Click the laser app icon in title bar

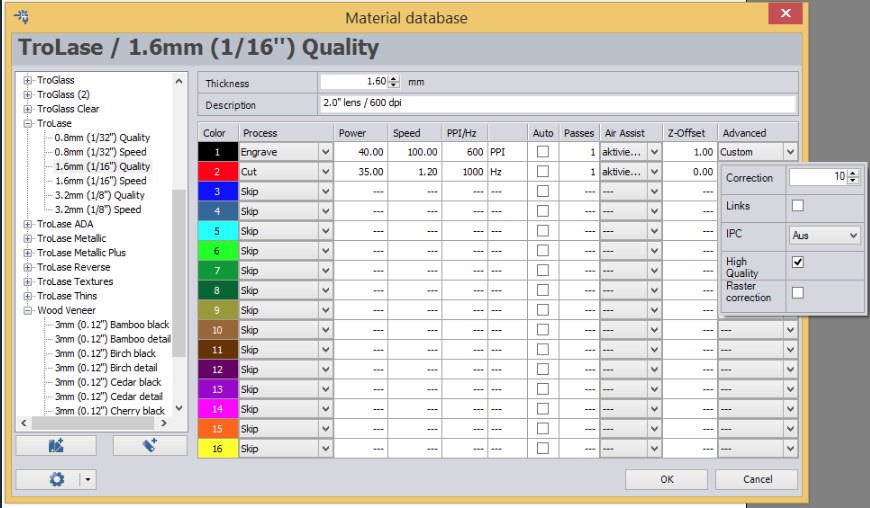[x=21, y=16]
